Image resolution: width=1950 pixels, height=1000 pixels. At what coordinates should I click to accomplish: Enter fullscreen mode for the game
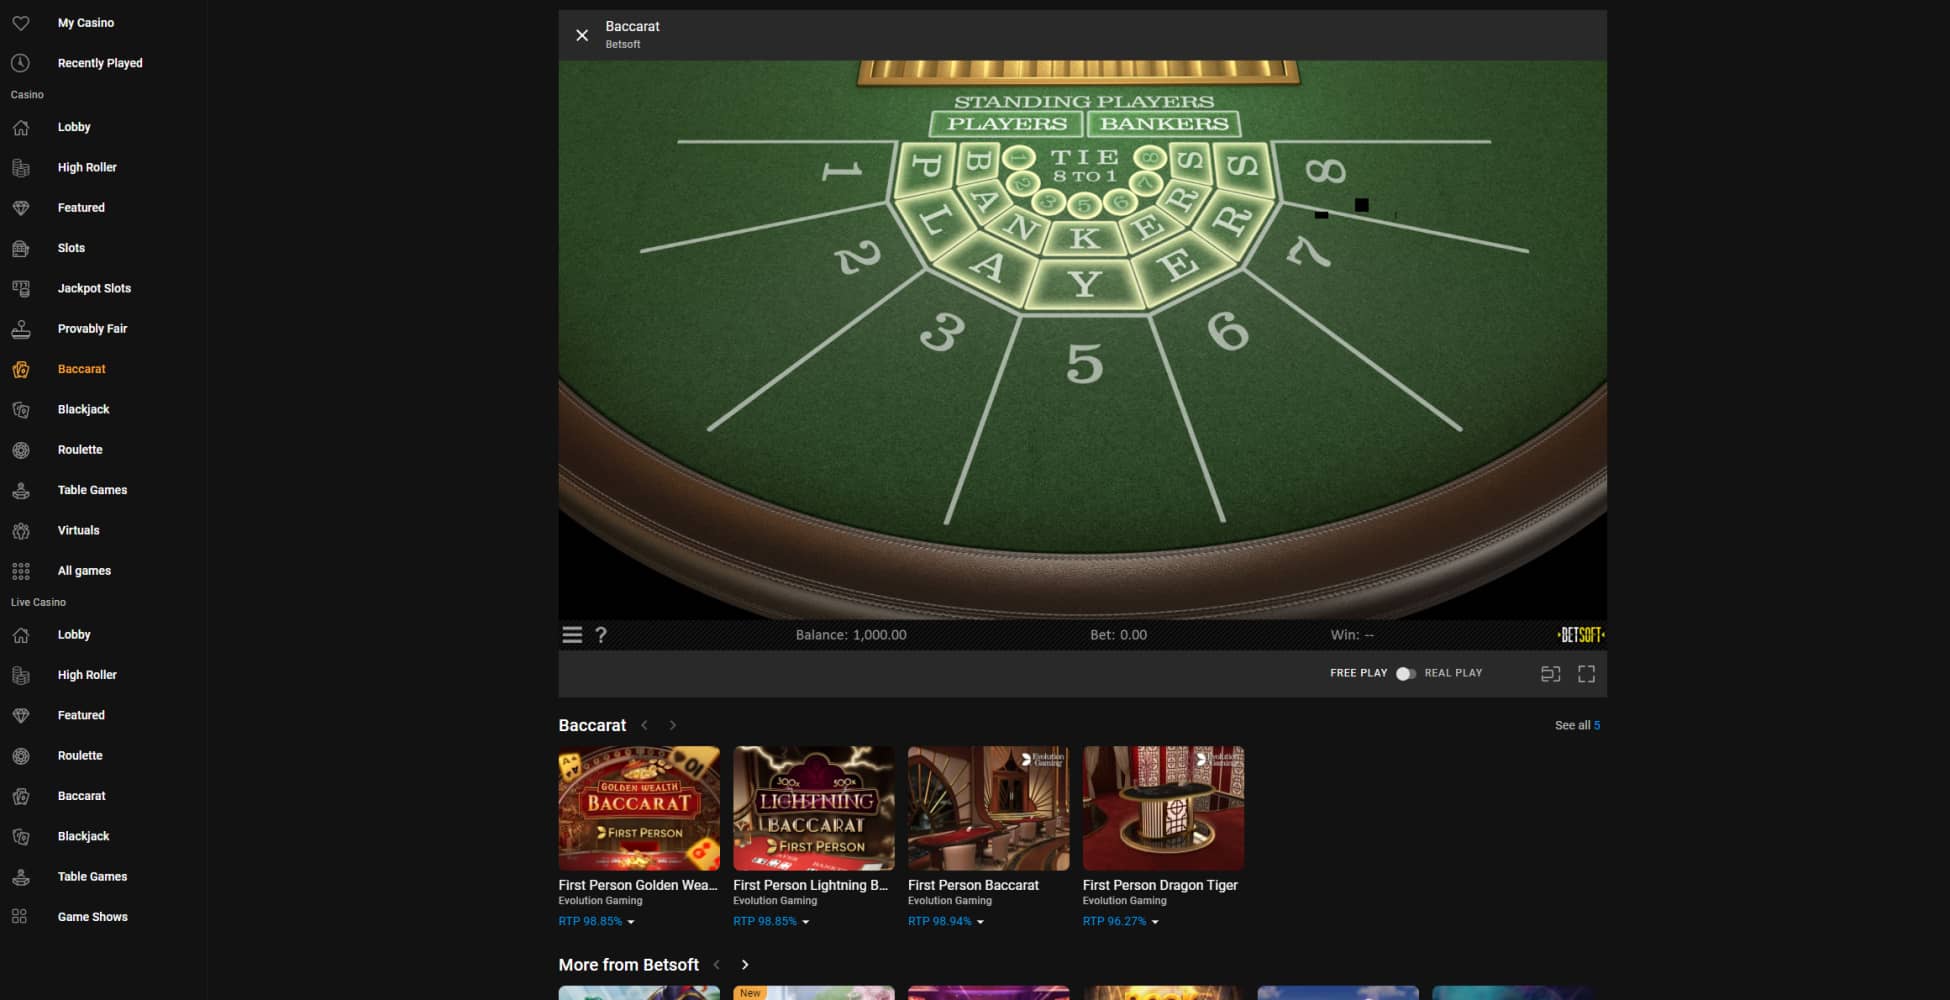pos(1587,673)
